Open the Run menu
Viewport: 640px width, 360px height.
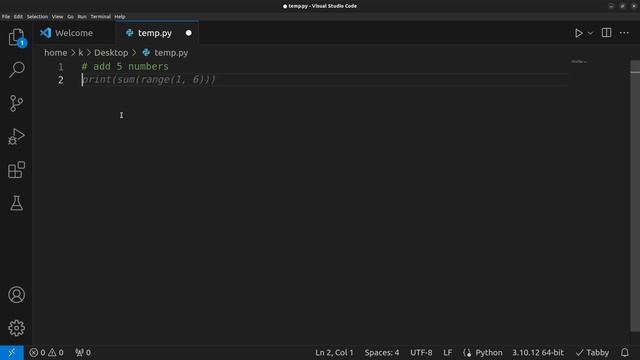click(x=82, y=17)
